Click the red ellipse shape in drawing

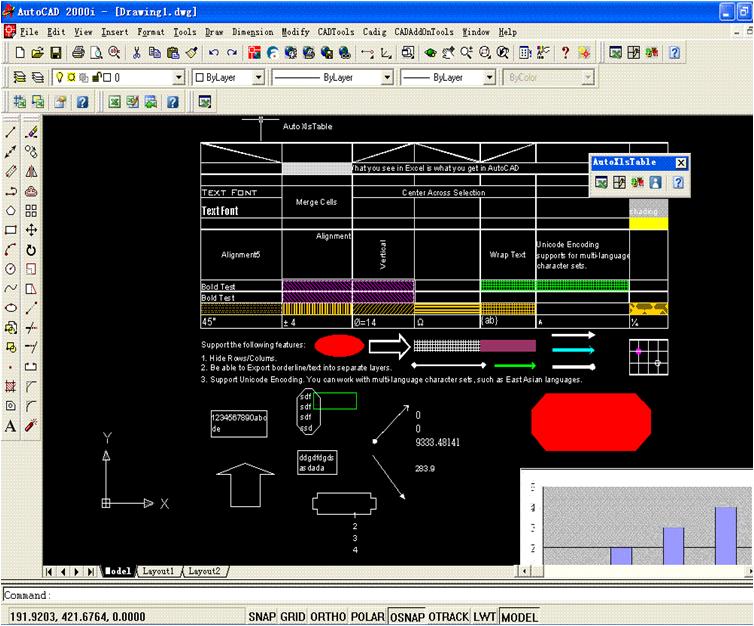(339, 346)
